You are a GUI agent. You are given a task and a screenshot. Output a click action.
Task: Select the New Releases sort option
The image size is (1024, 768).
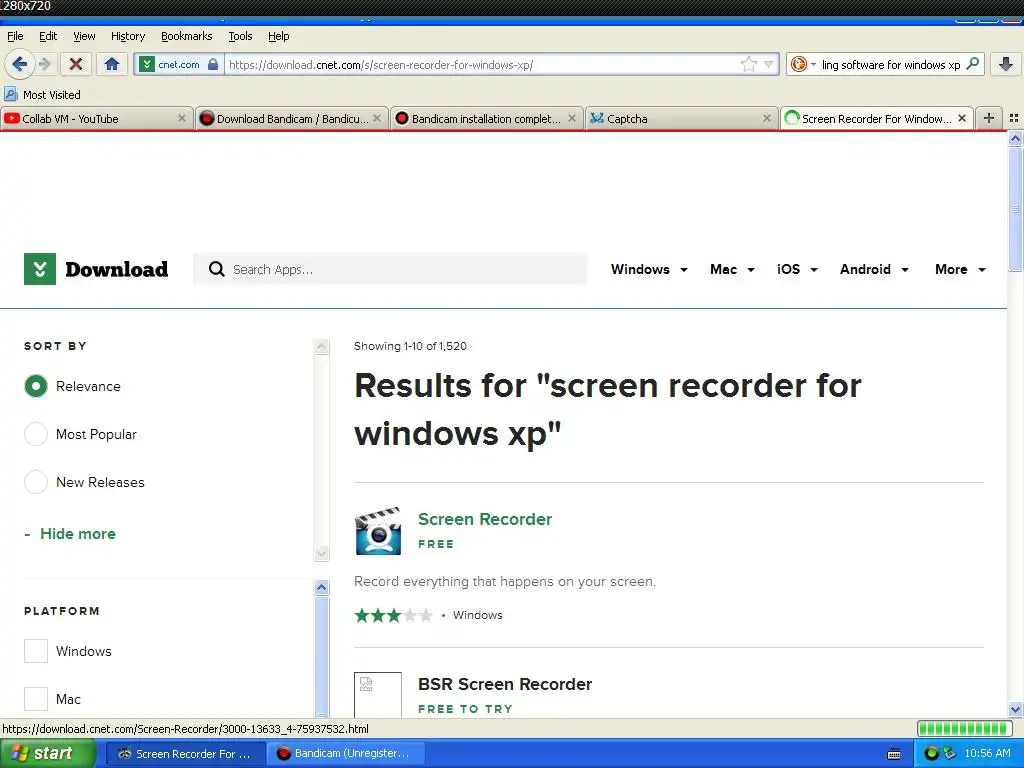(x=36, y=482)
